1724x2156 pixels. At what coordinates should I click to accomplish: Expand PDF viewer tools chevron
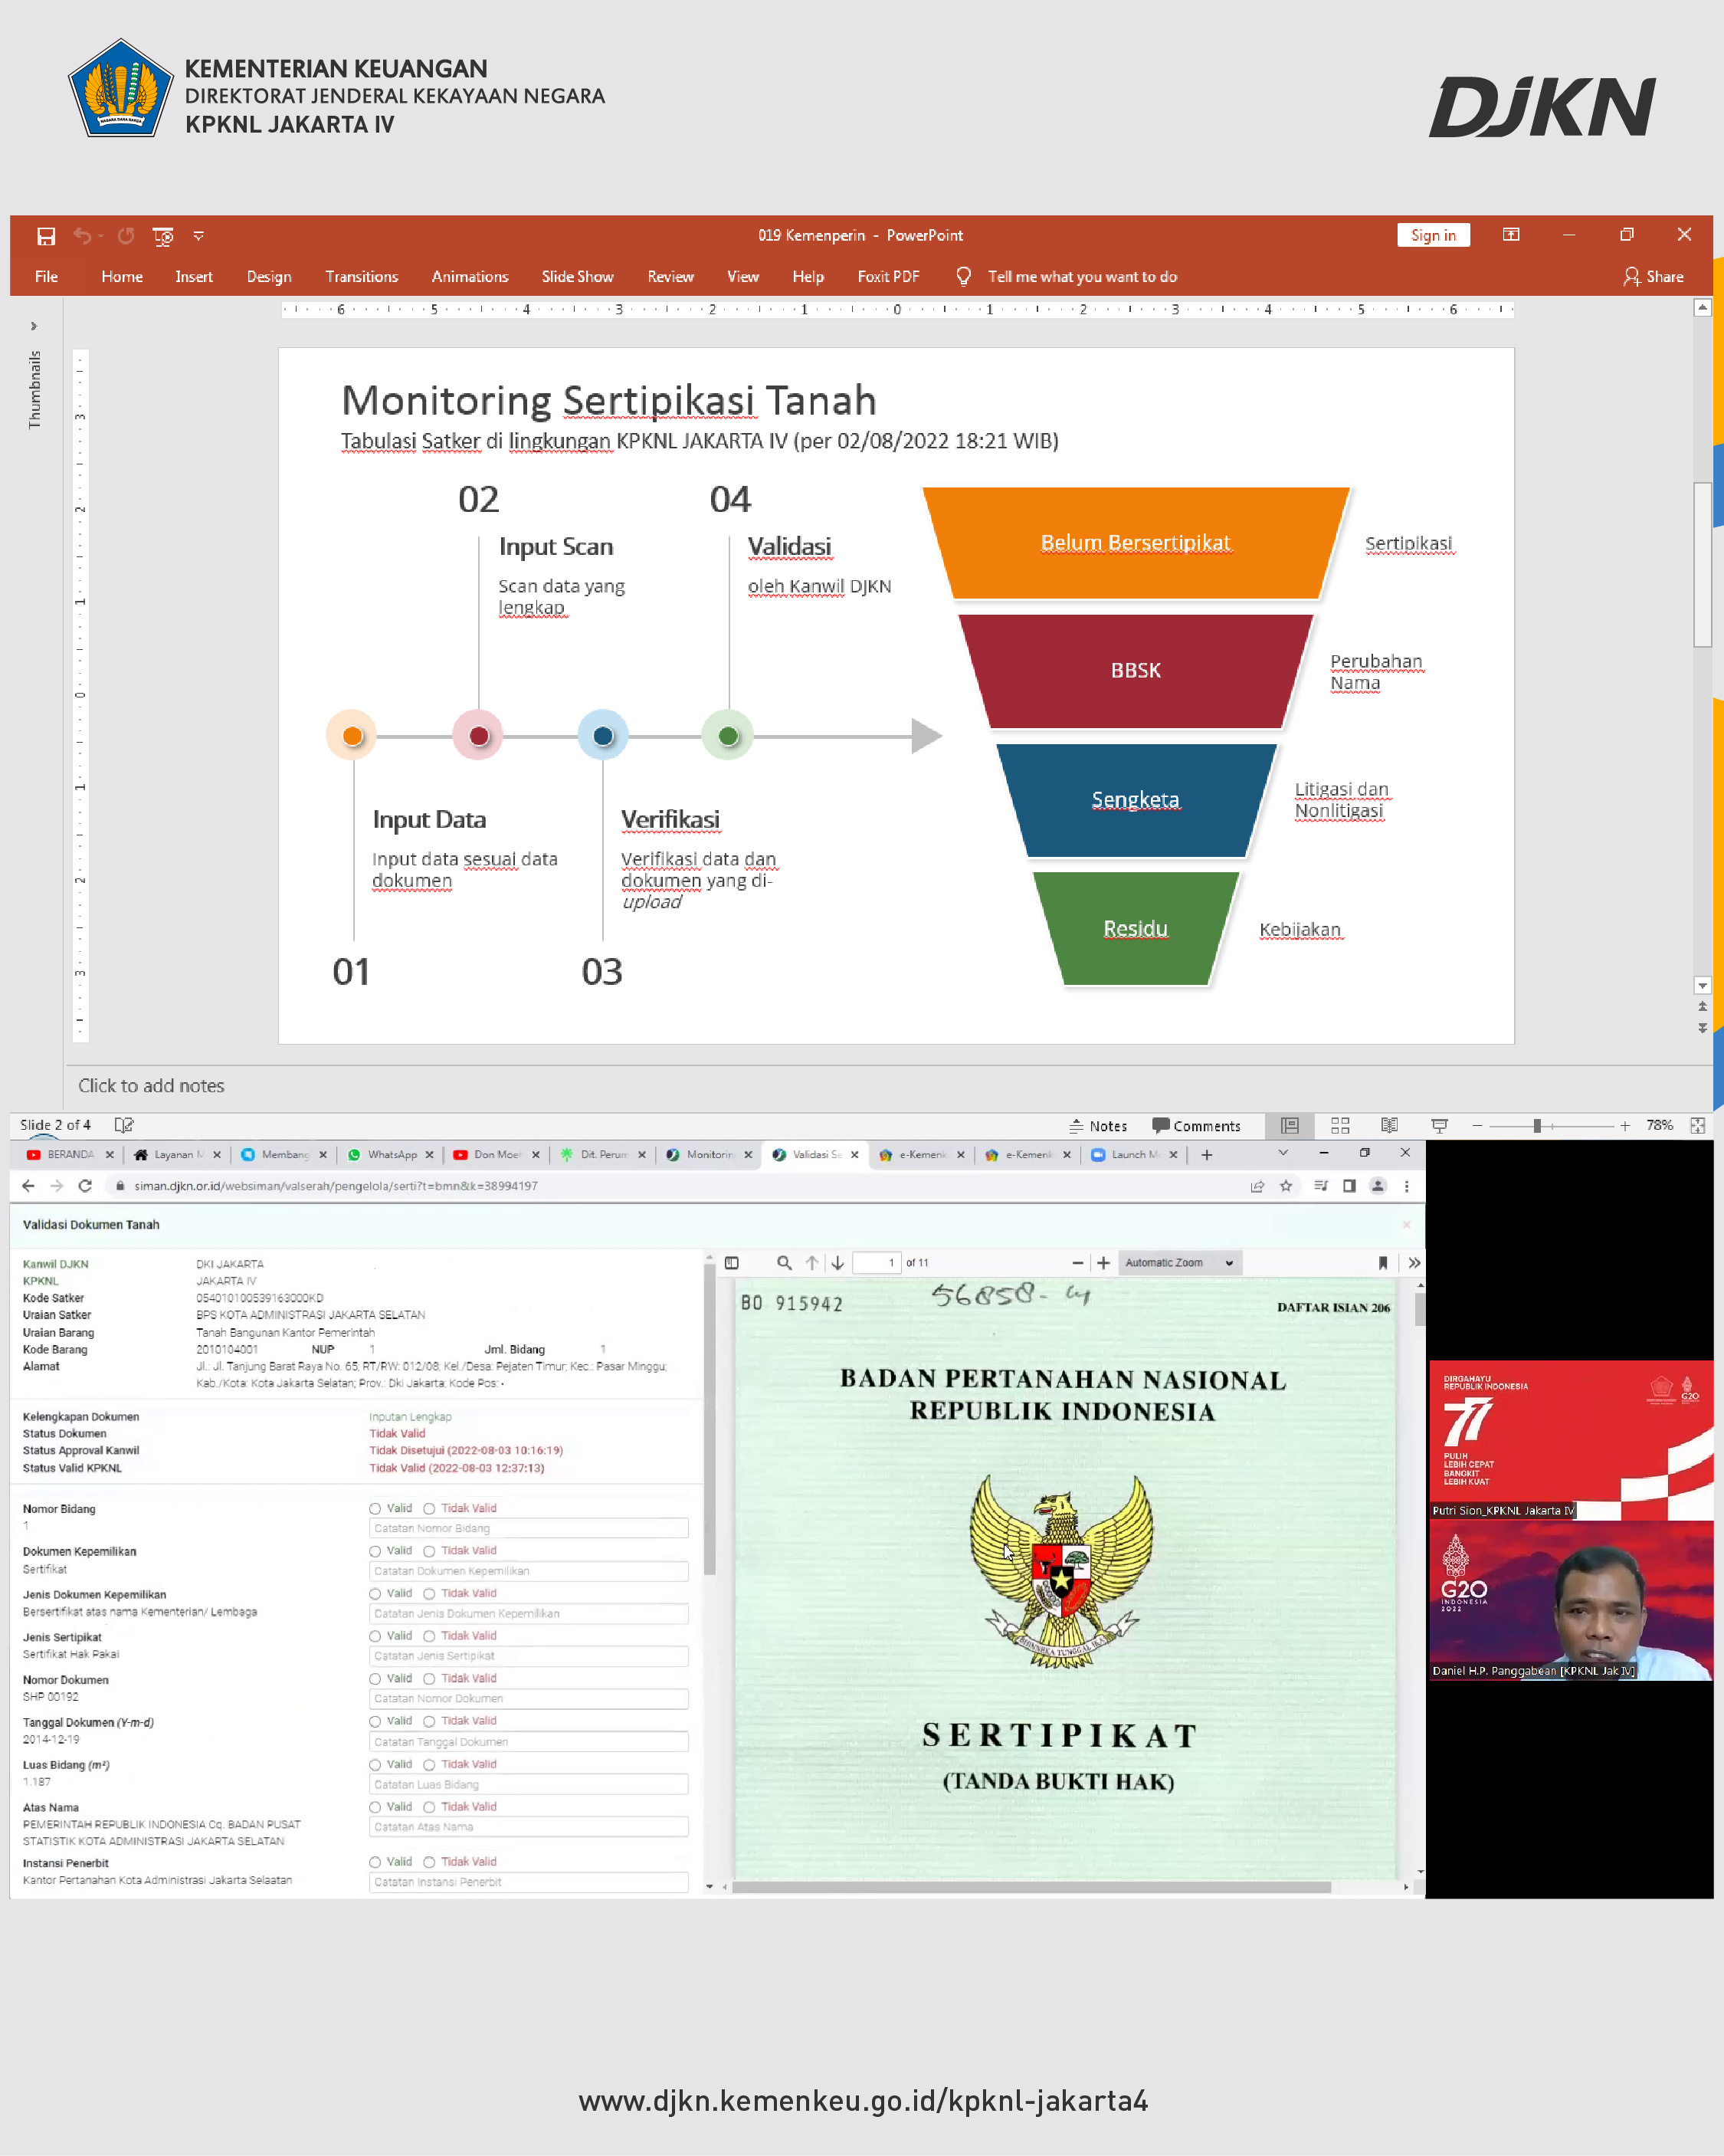[x=1414, y=1263]
